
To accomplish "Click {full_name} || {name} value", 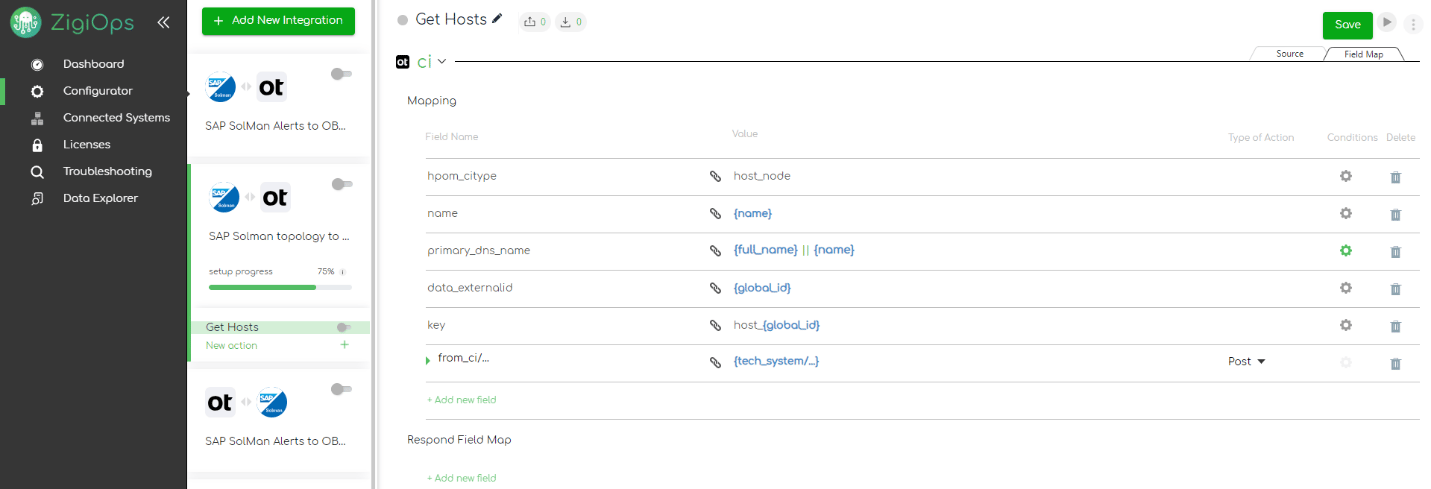I will click(794, 250).
